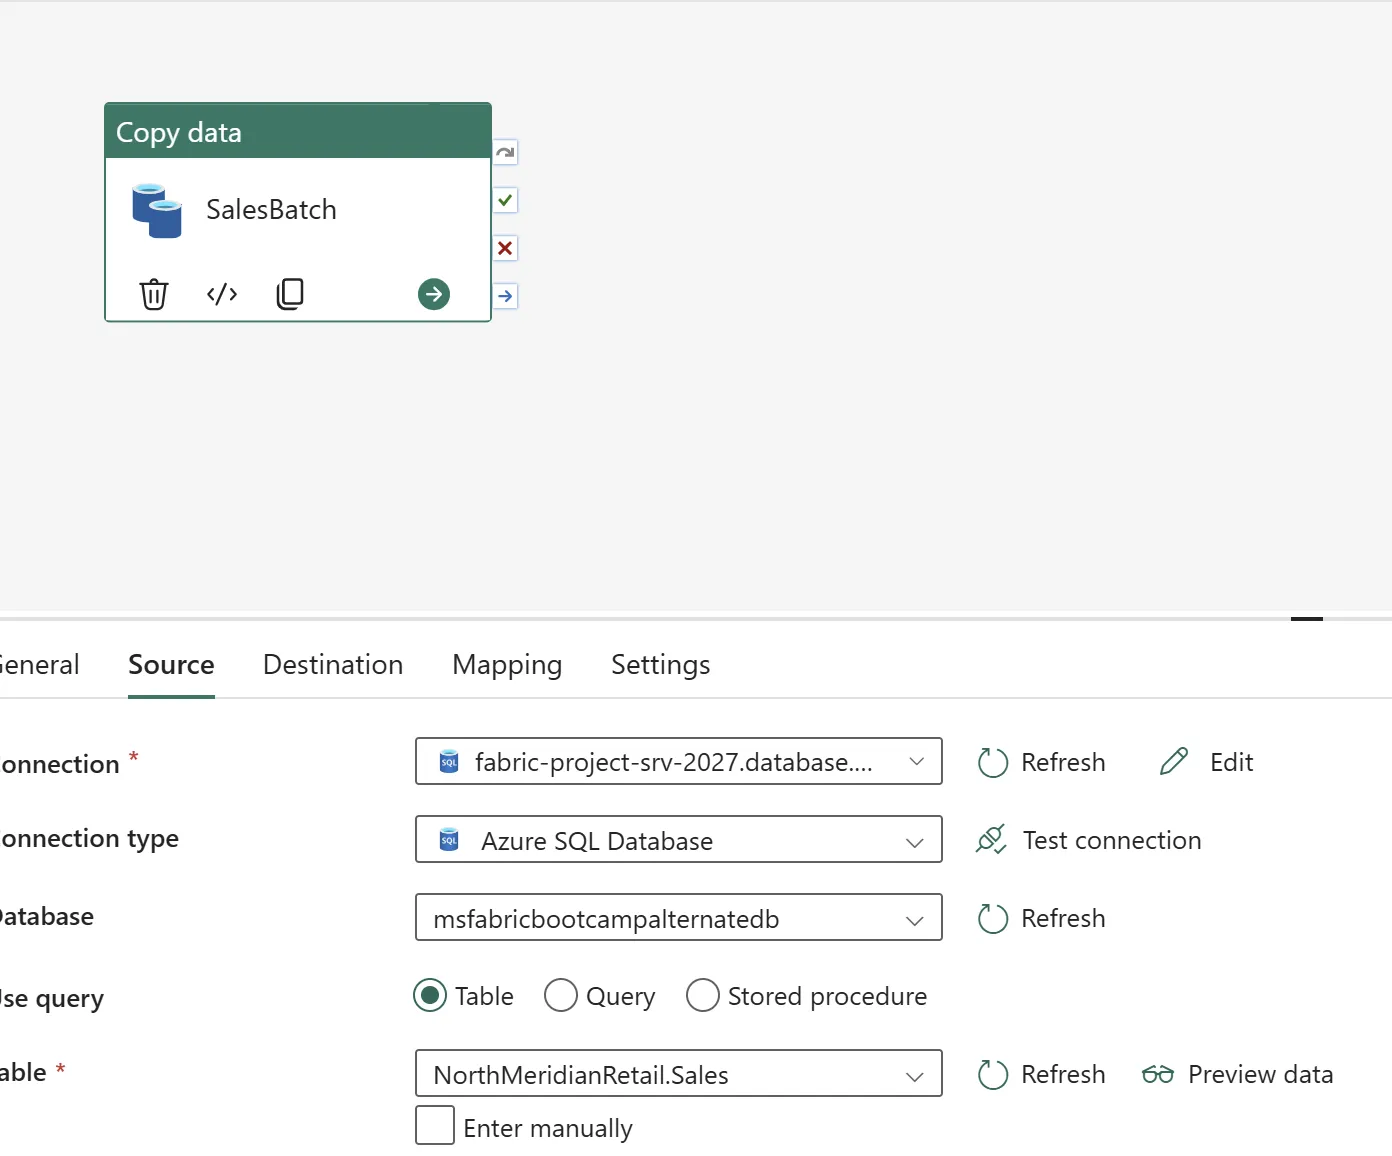Image resolution: width=1392 pixels, height=1156 pixels.
Task: Clone the SalesBatch activity with copy icon
Action: (x=290, y=294)
